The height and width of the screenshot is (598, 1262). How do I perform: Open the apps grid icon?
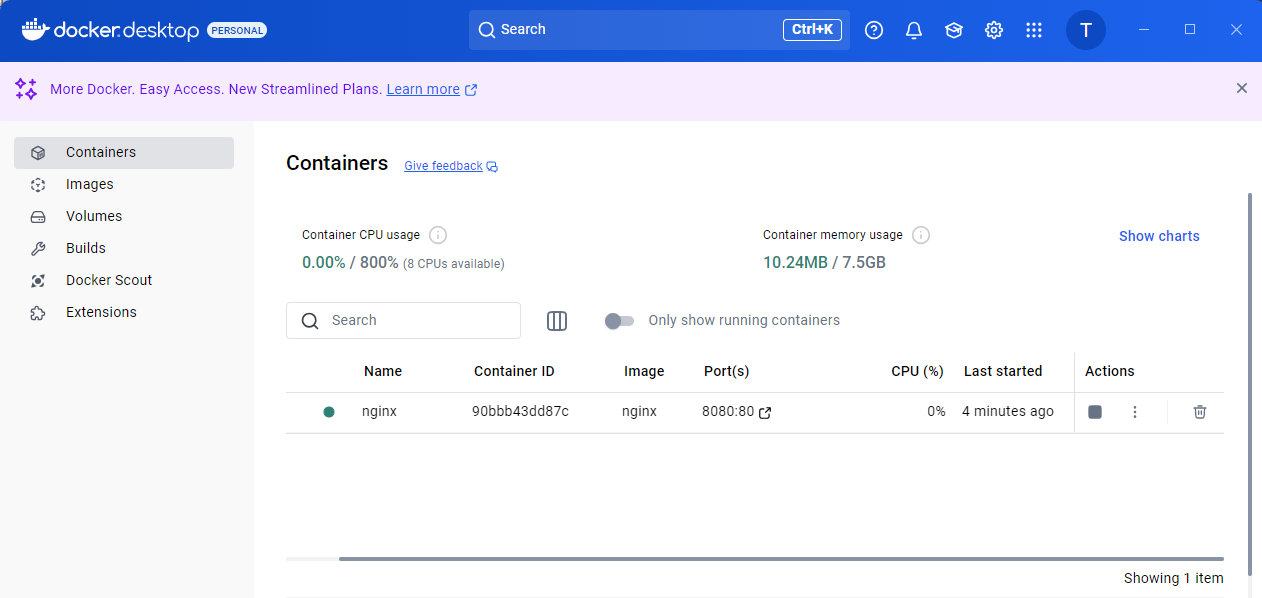point(1034,30)
